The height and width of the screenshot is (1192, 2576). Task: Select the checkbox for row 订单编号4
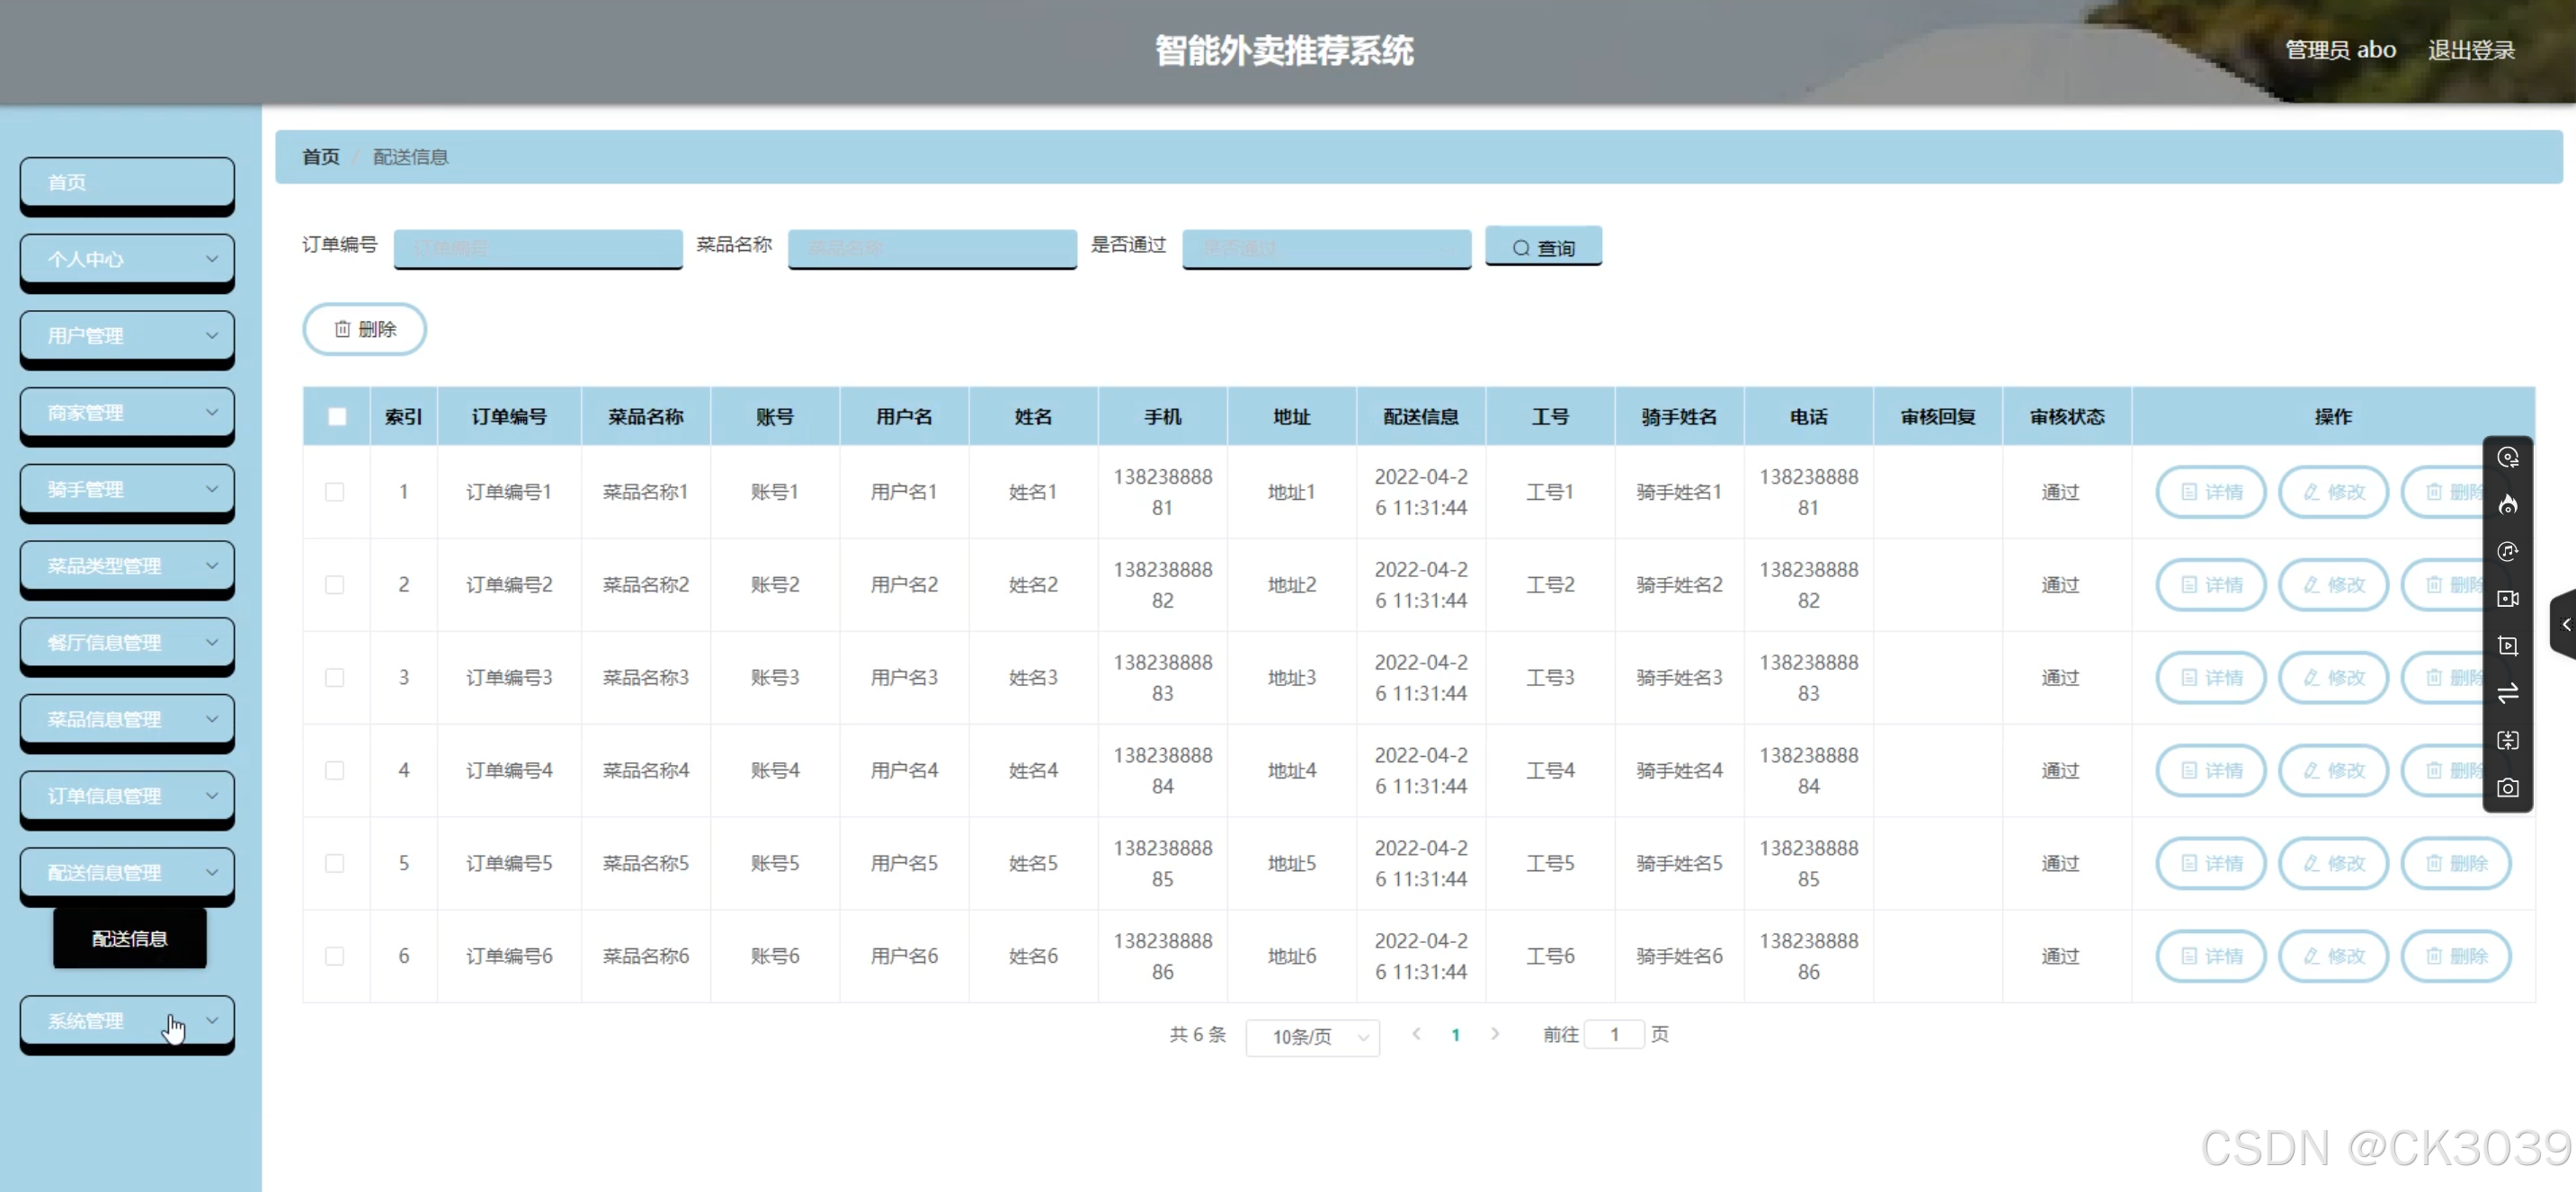335,771
